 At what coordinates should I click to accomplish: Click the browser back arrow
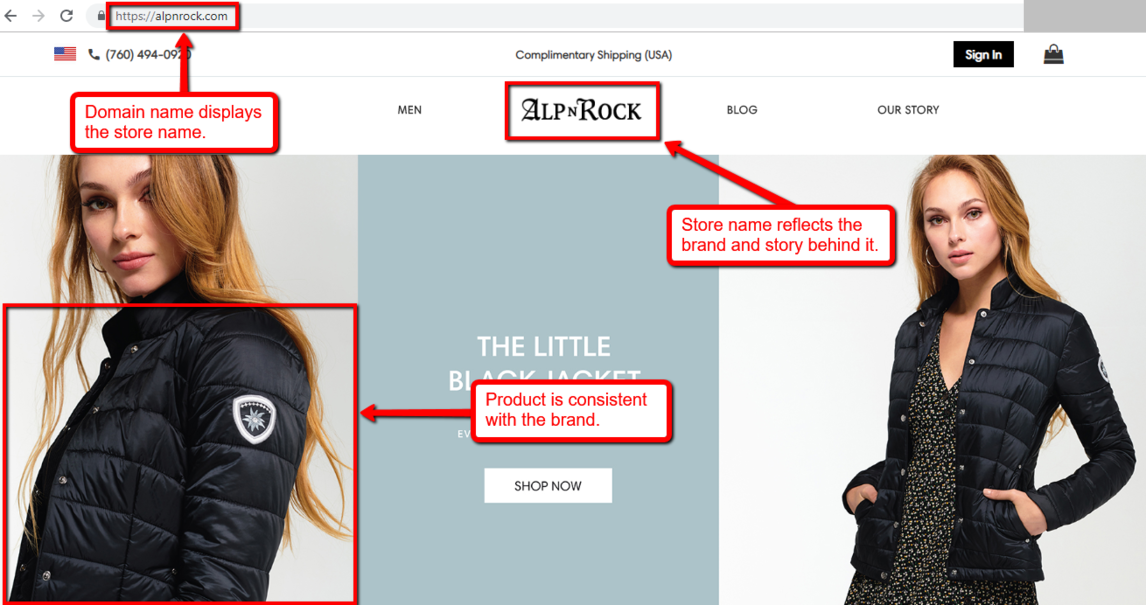tap(10, 15)
